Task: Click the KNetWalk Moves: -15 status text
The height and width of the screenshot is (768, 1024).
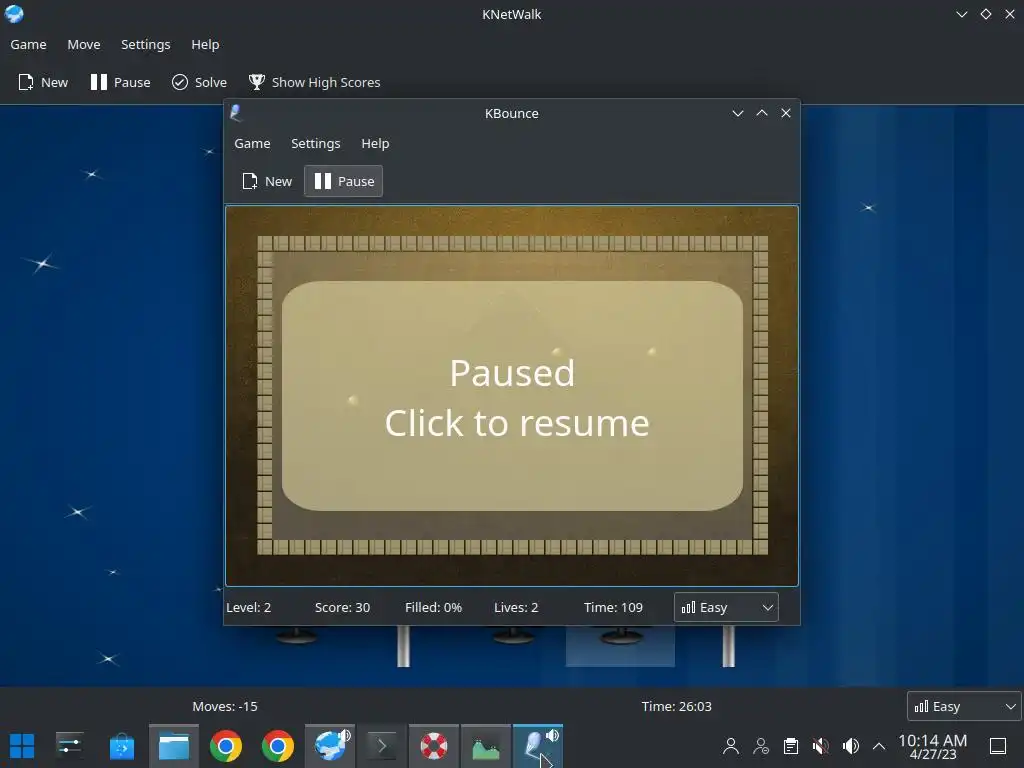Action: point(225,706)
